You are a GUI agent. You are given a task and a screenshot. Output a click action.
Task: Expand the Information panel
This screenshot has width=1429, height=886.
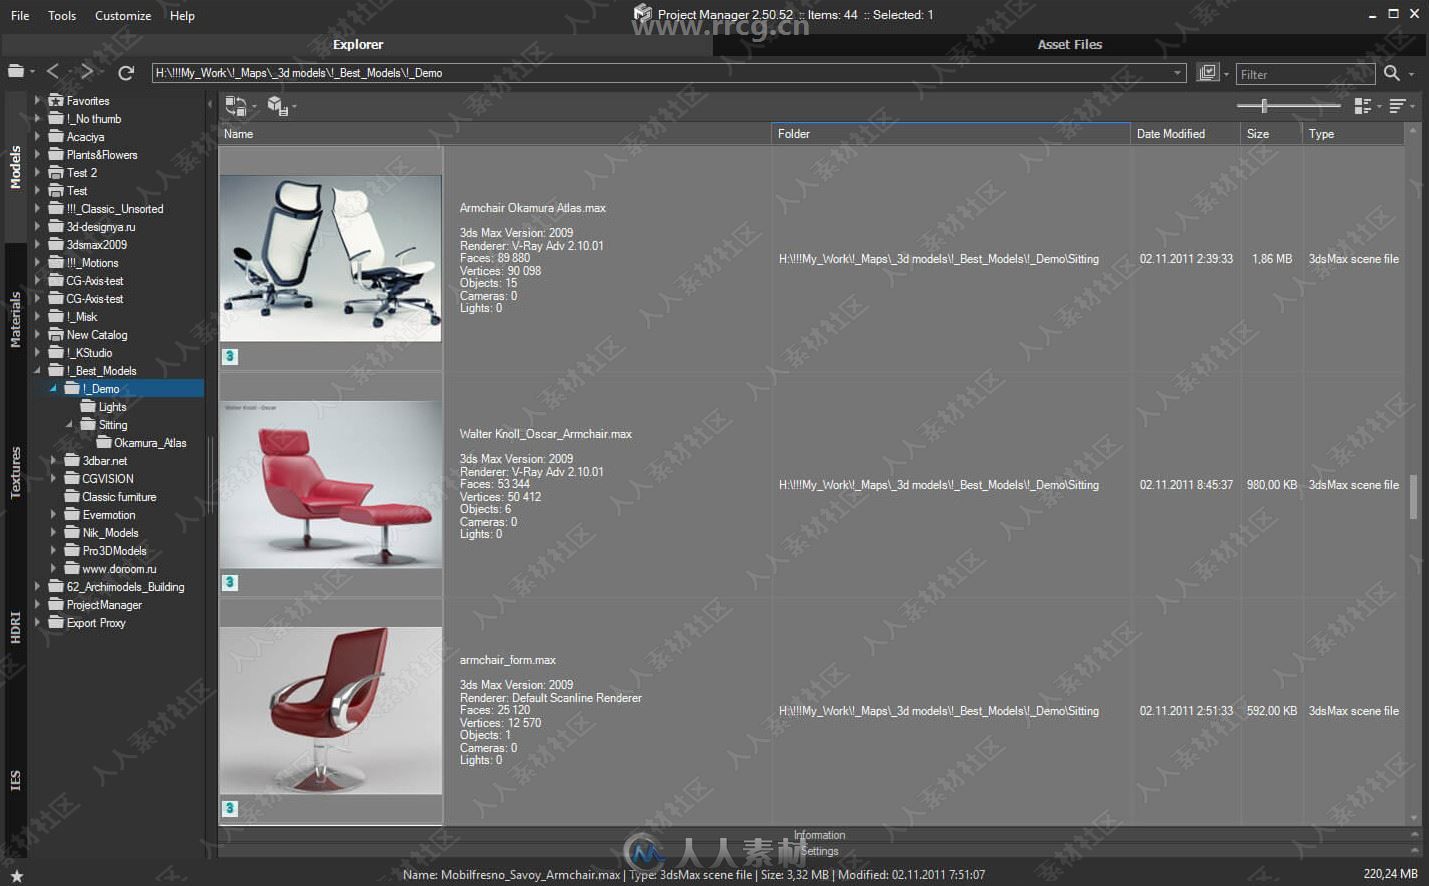[819, 835]
